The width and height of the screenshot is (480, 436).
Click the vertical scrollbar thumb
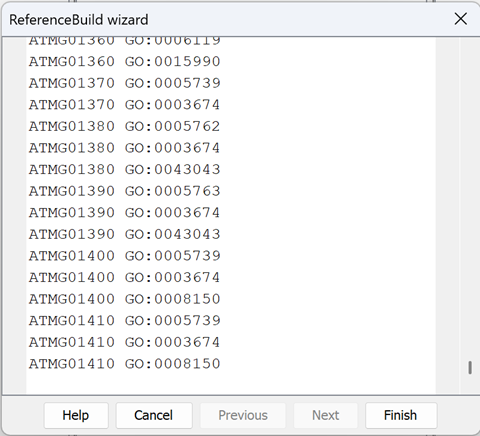[470, 368]
